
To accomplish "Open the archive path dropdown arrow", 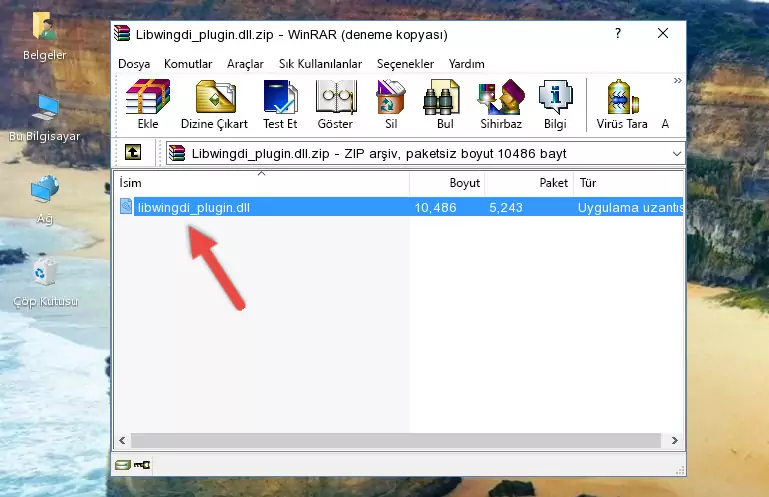I will tap(677, 154).
